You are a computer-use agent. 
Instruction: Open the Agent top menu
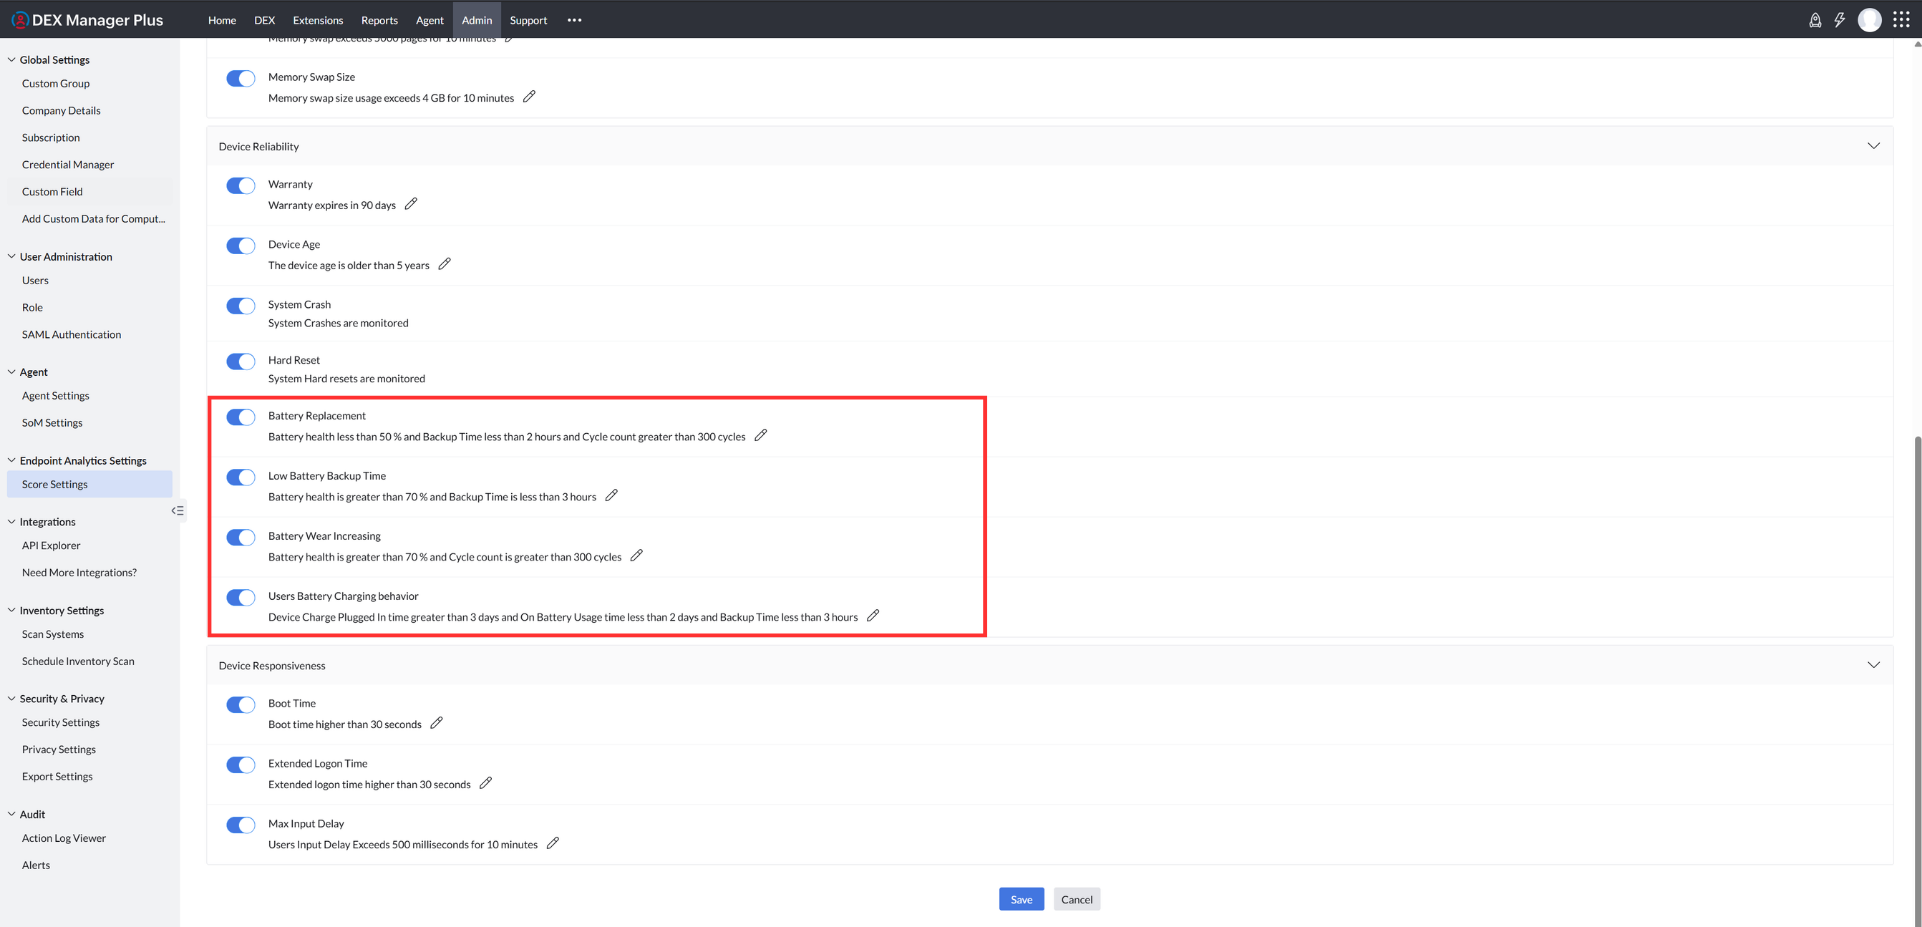coord(430,20)
